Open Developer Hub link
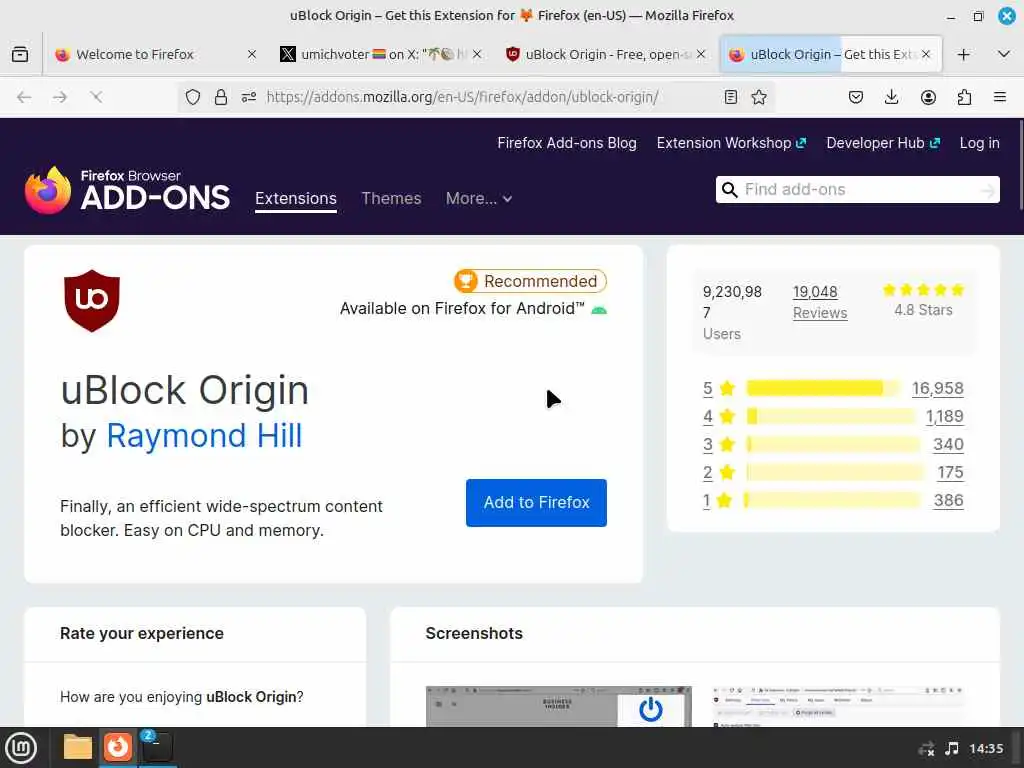 point(883,143)
